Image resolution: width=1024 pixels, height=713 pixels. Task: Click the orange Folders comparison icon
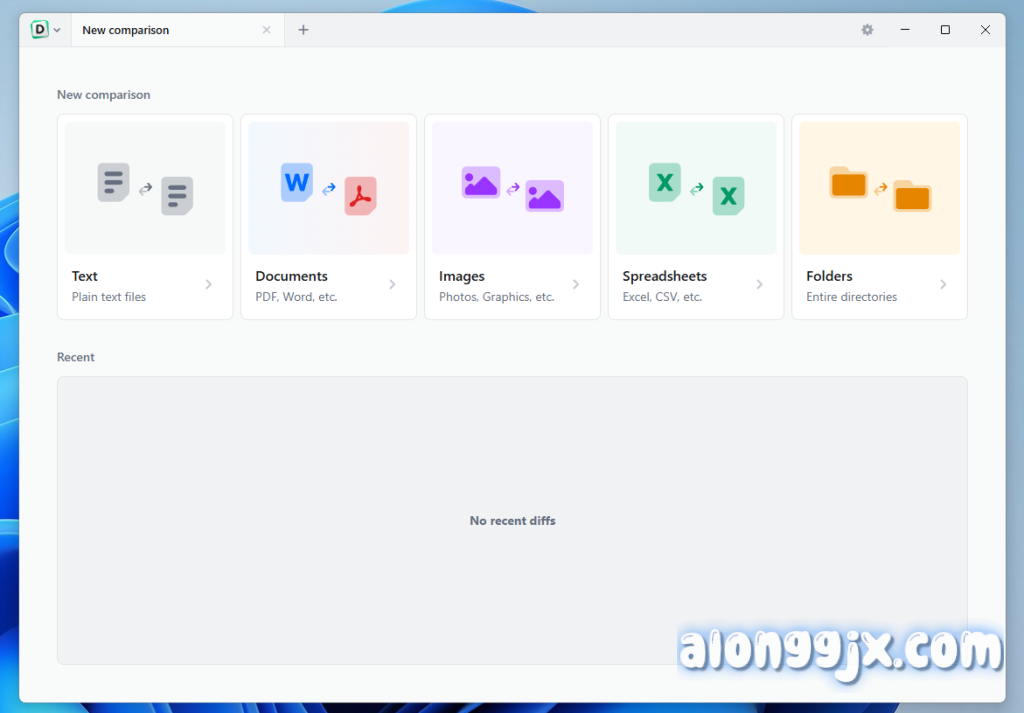879,188
